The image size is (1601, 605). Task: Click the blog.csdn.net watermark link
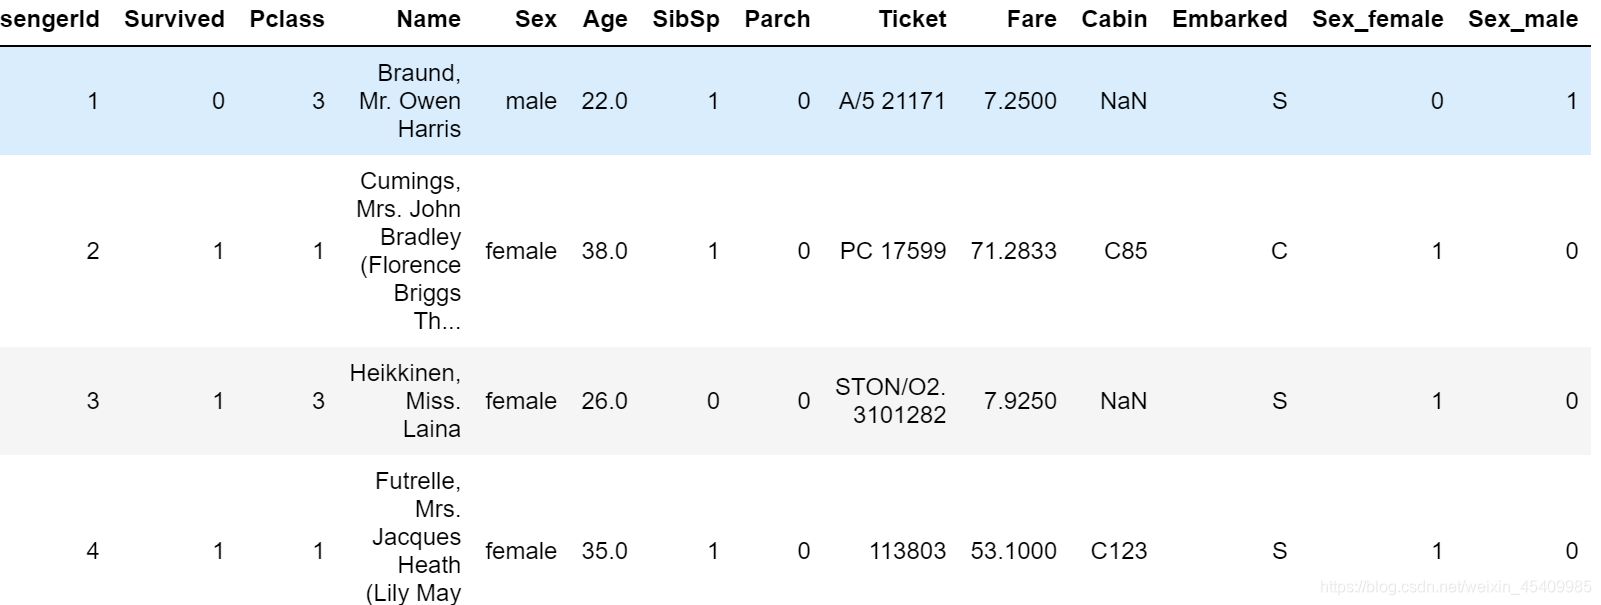coord(1455,588)
